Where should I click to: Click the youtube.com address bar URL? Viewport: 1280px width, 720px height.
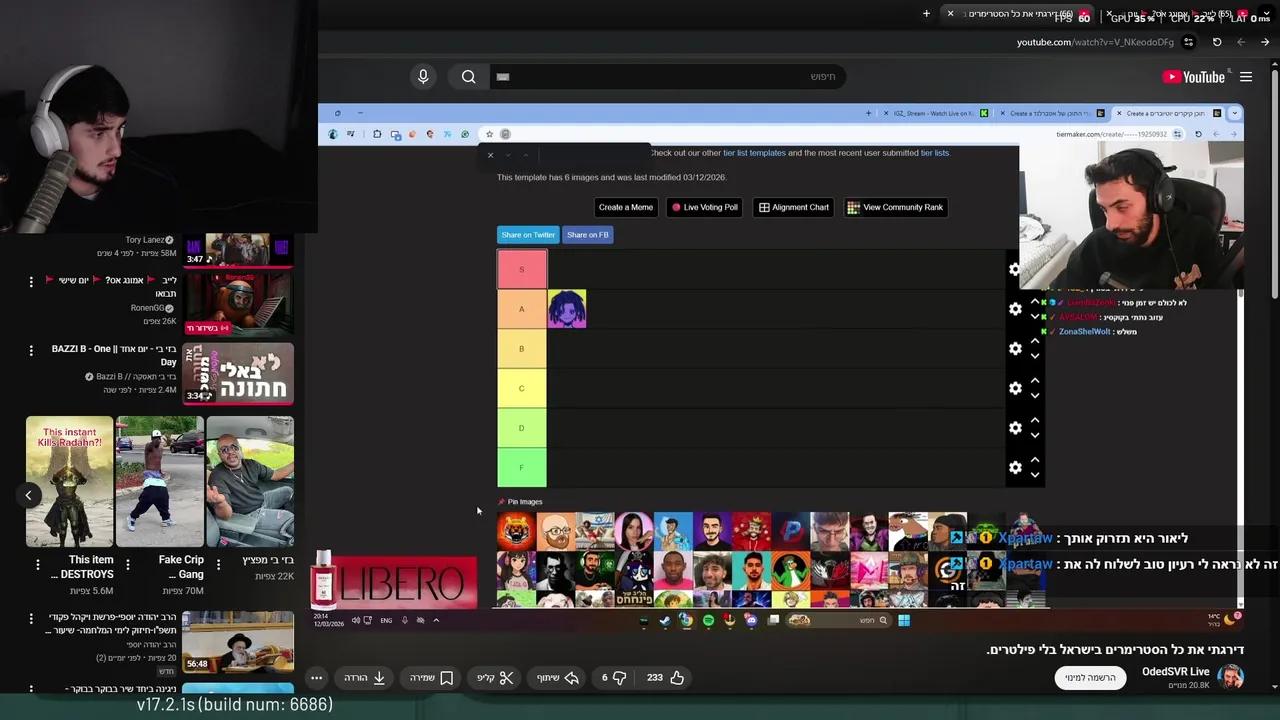[1095, 42]
